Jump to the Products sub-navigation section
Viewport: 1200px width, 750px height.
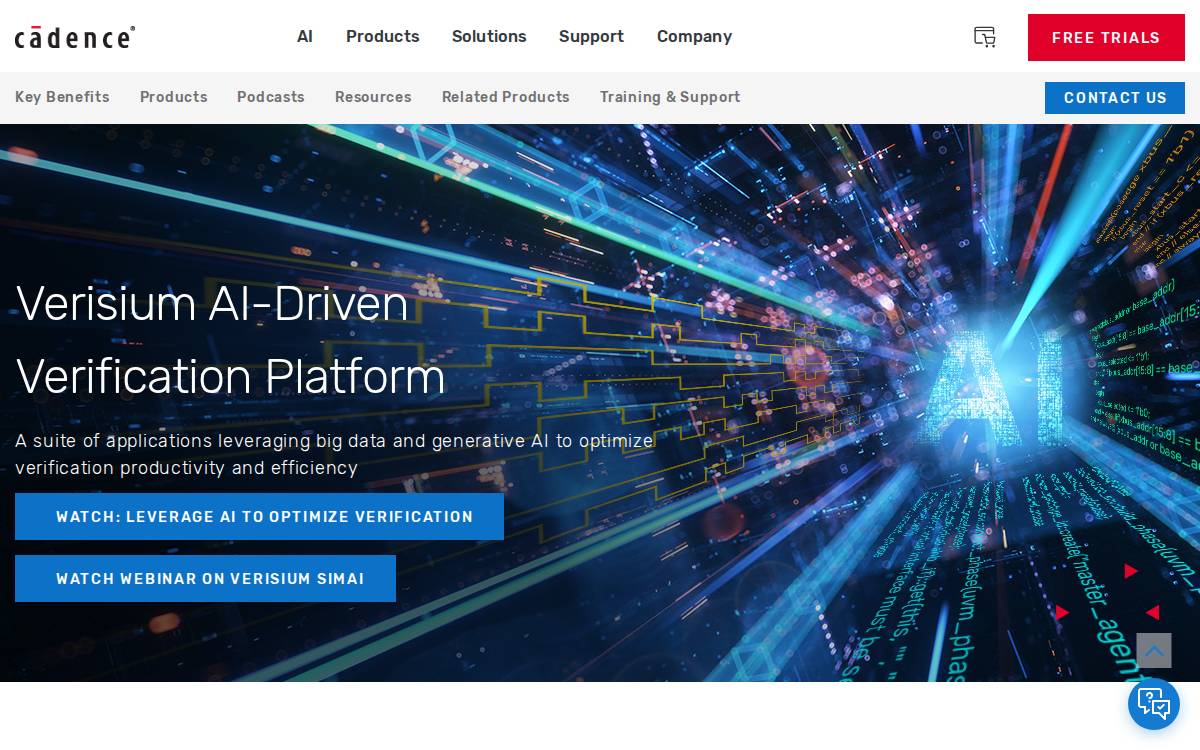(174, 97)
